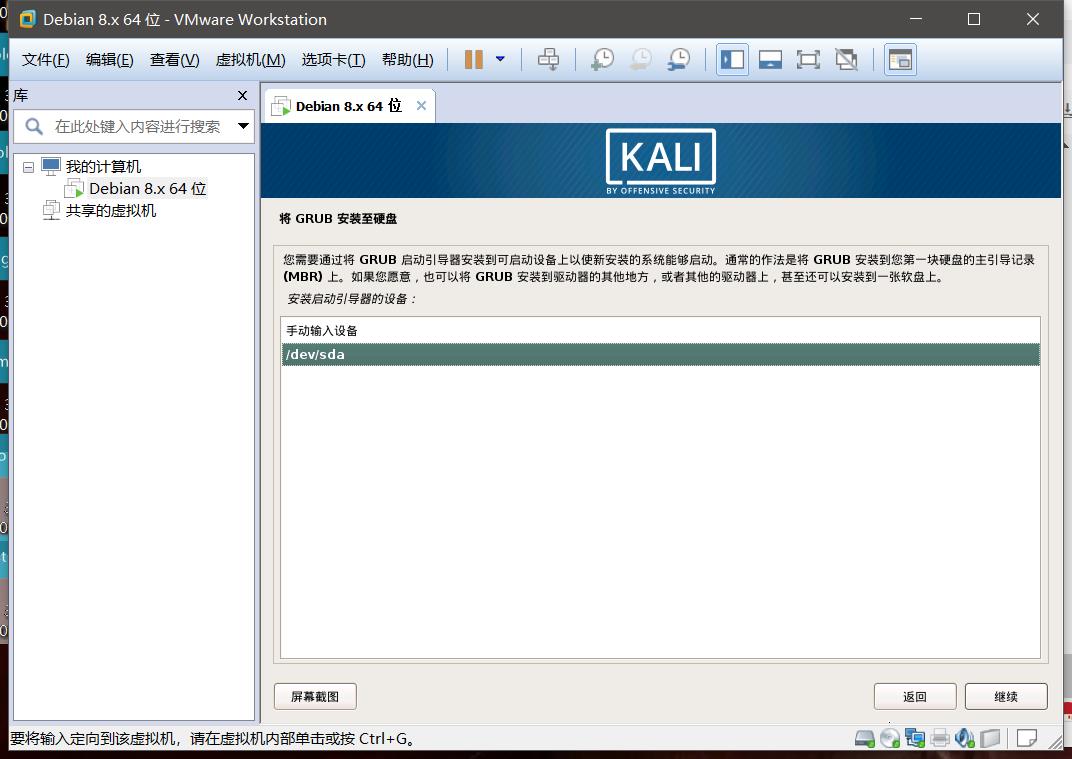Click the library search input field
The width and height of the screenshot is (1072, 759).
138,126
